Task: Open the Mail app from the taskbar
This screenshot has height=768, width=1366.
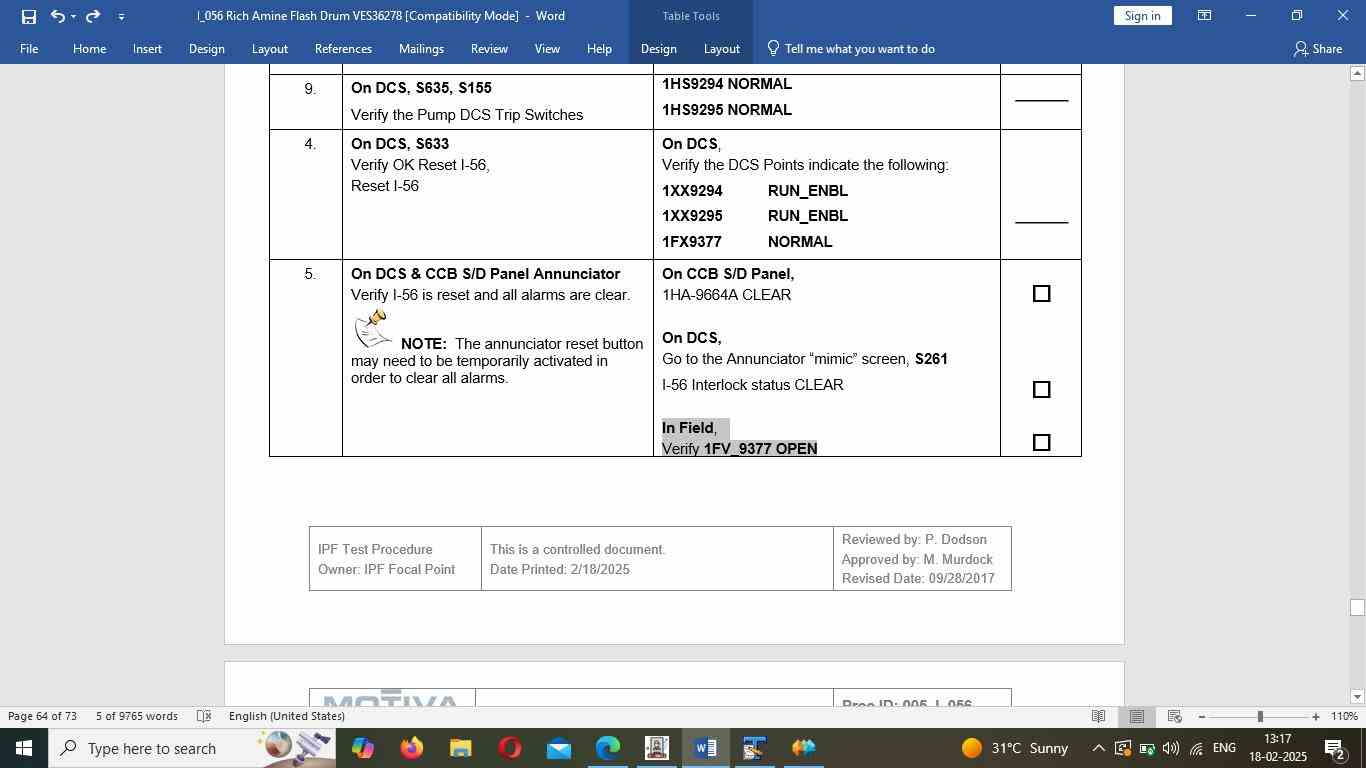Action: point(558,748)
